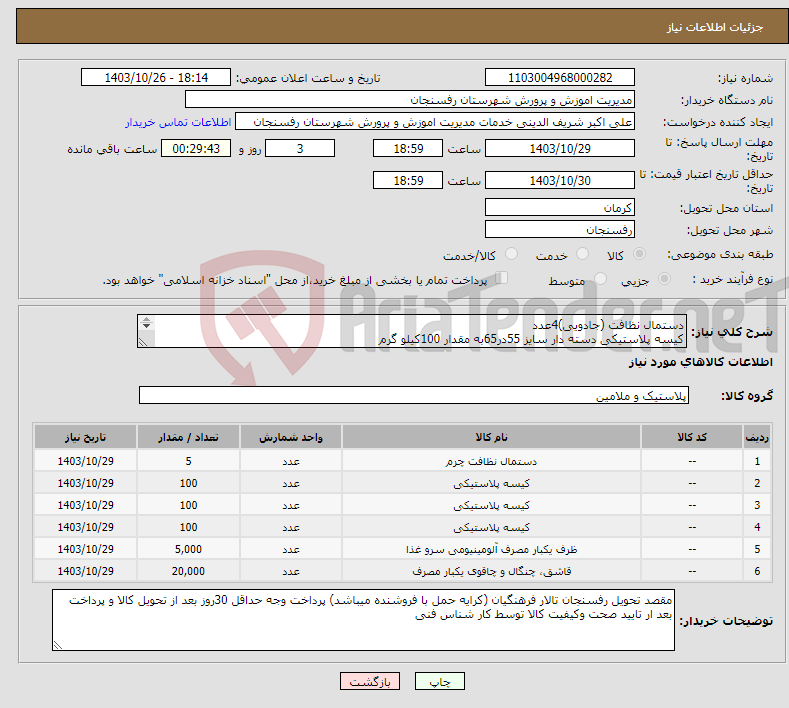Image resolution: width=789 pixels, height=708 pixels.
Task: Click the buyer notes text area
Action: [363, 620]
